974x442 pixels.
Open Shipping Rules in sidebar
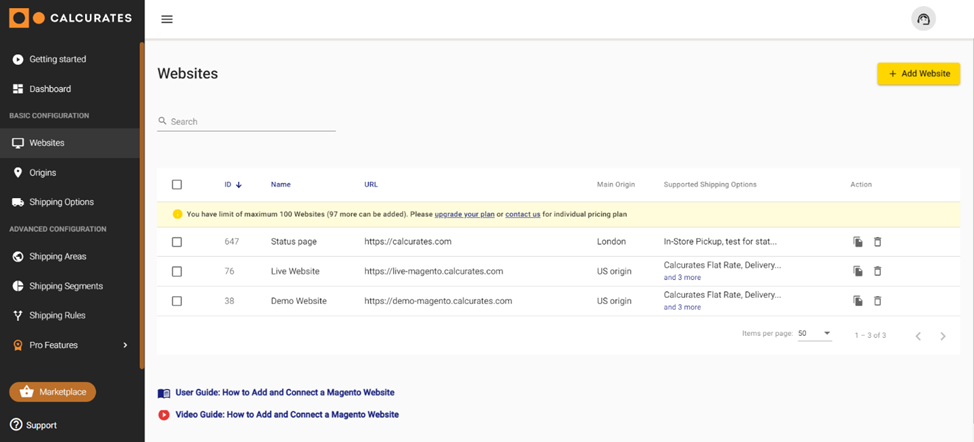pyautogui.click(x=70, y=315)
